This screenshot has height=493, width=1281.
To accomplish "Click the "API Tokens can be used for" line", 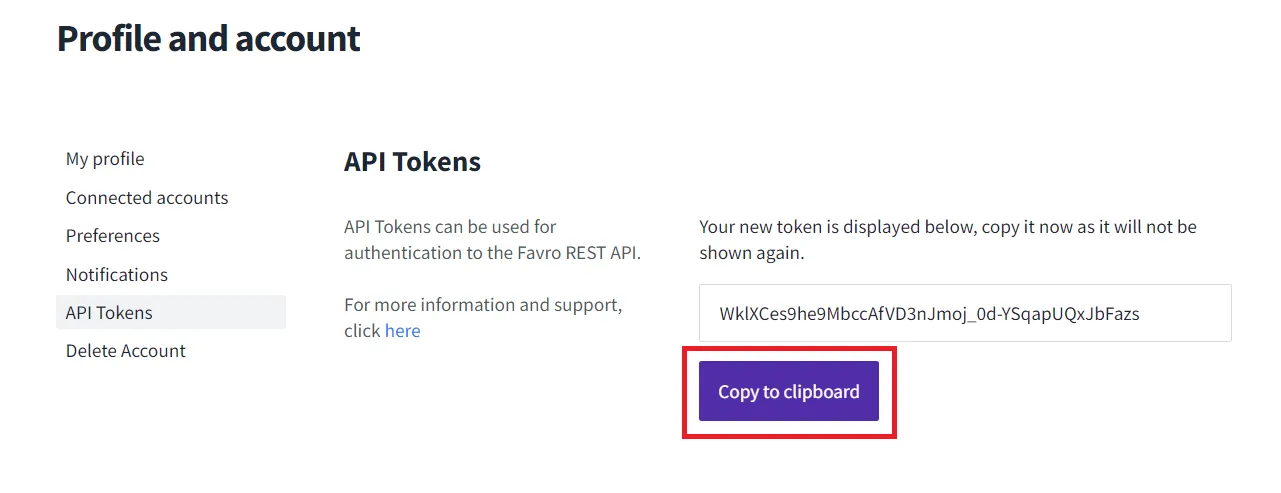I will point(450,227).
